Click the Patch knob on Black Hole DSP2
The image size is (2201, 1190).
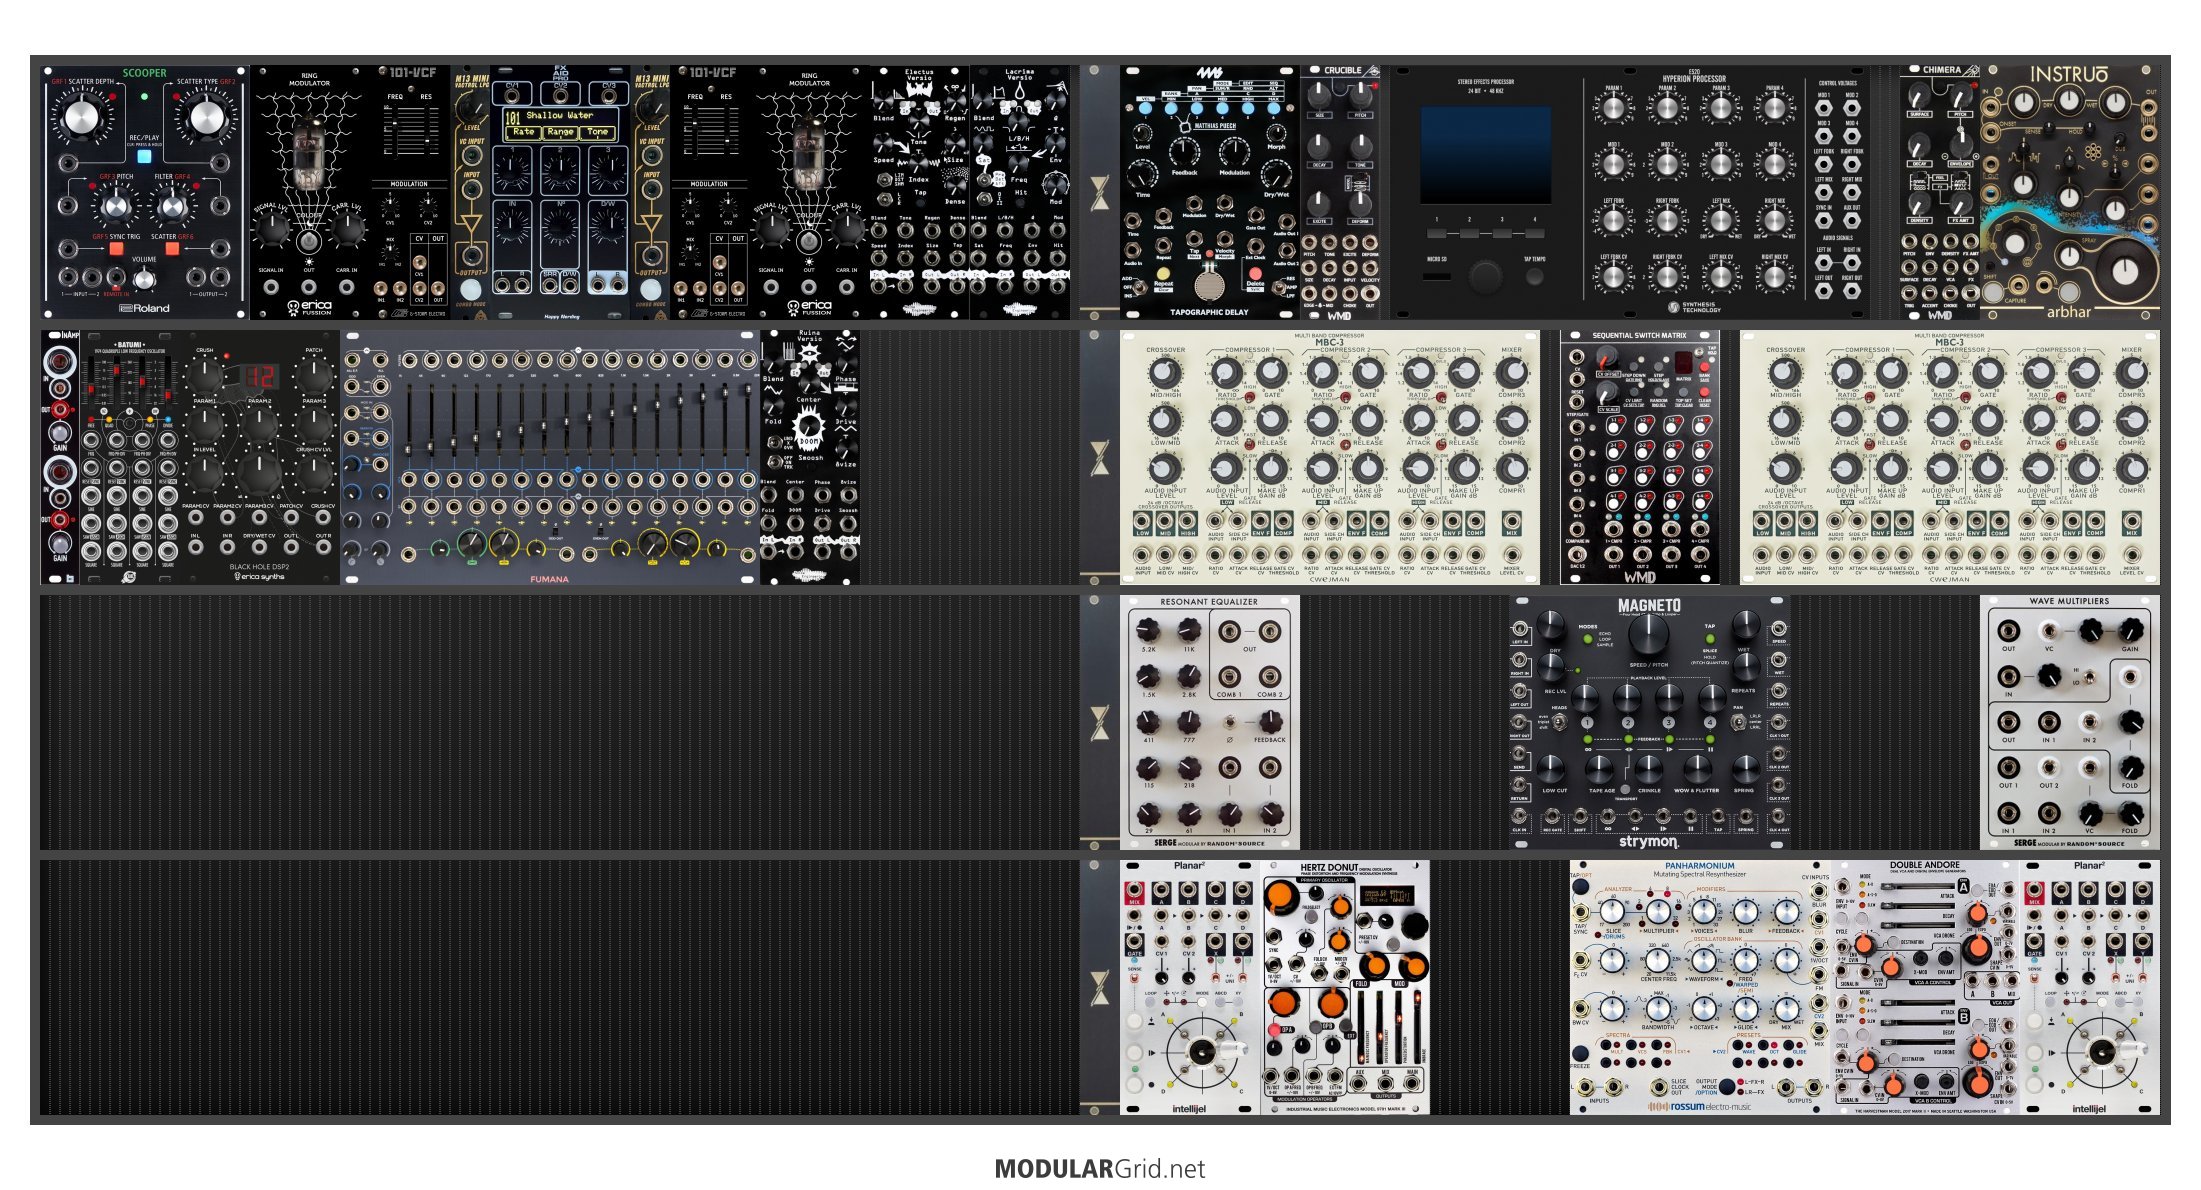pyautogui.click(x=314, y=375)
